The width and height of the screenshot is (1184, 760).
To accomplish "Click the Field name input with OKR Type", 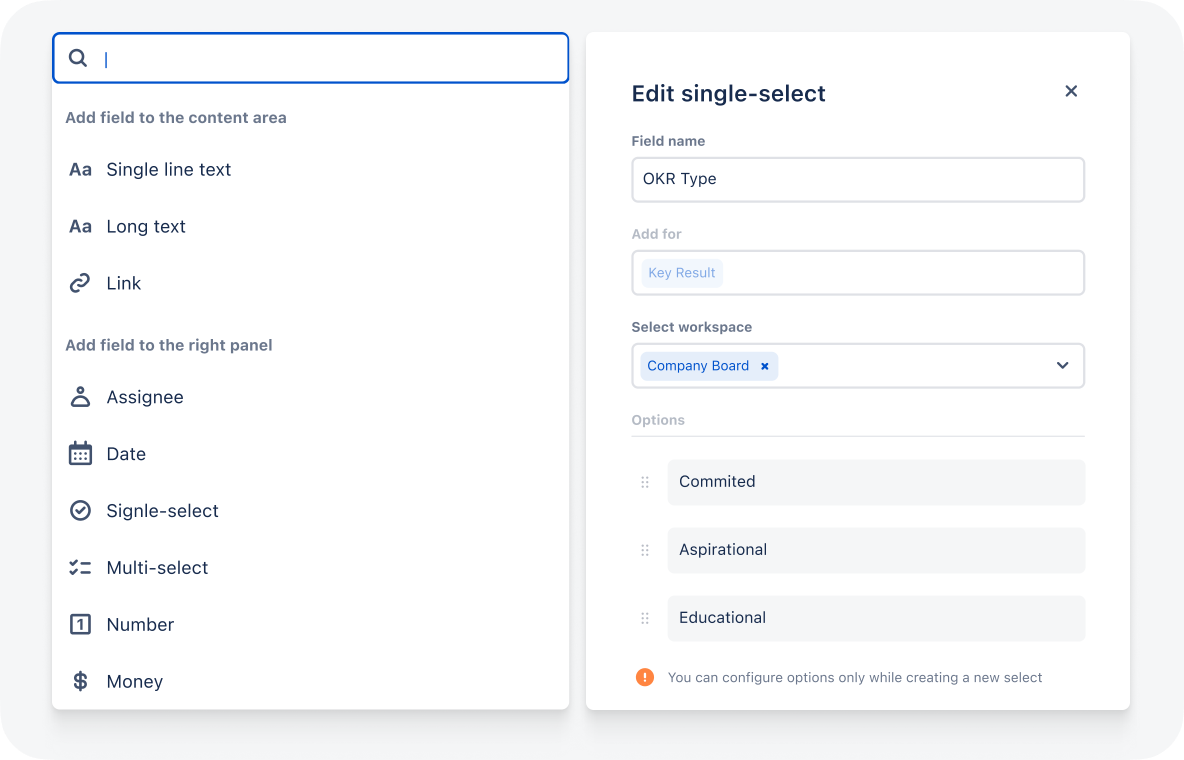I will tap(858, 180).
